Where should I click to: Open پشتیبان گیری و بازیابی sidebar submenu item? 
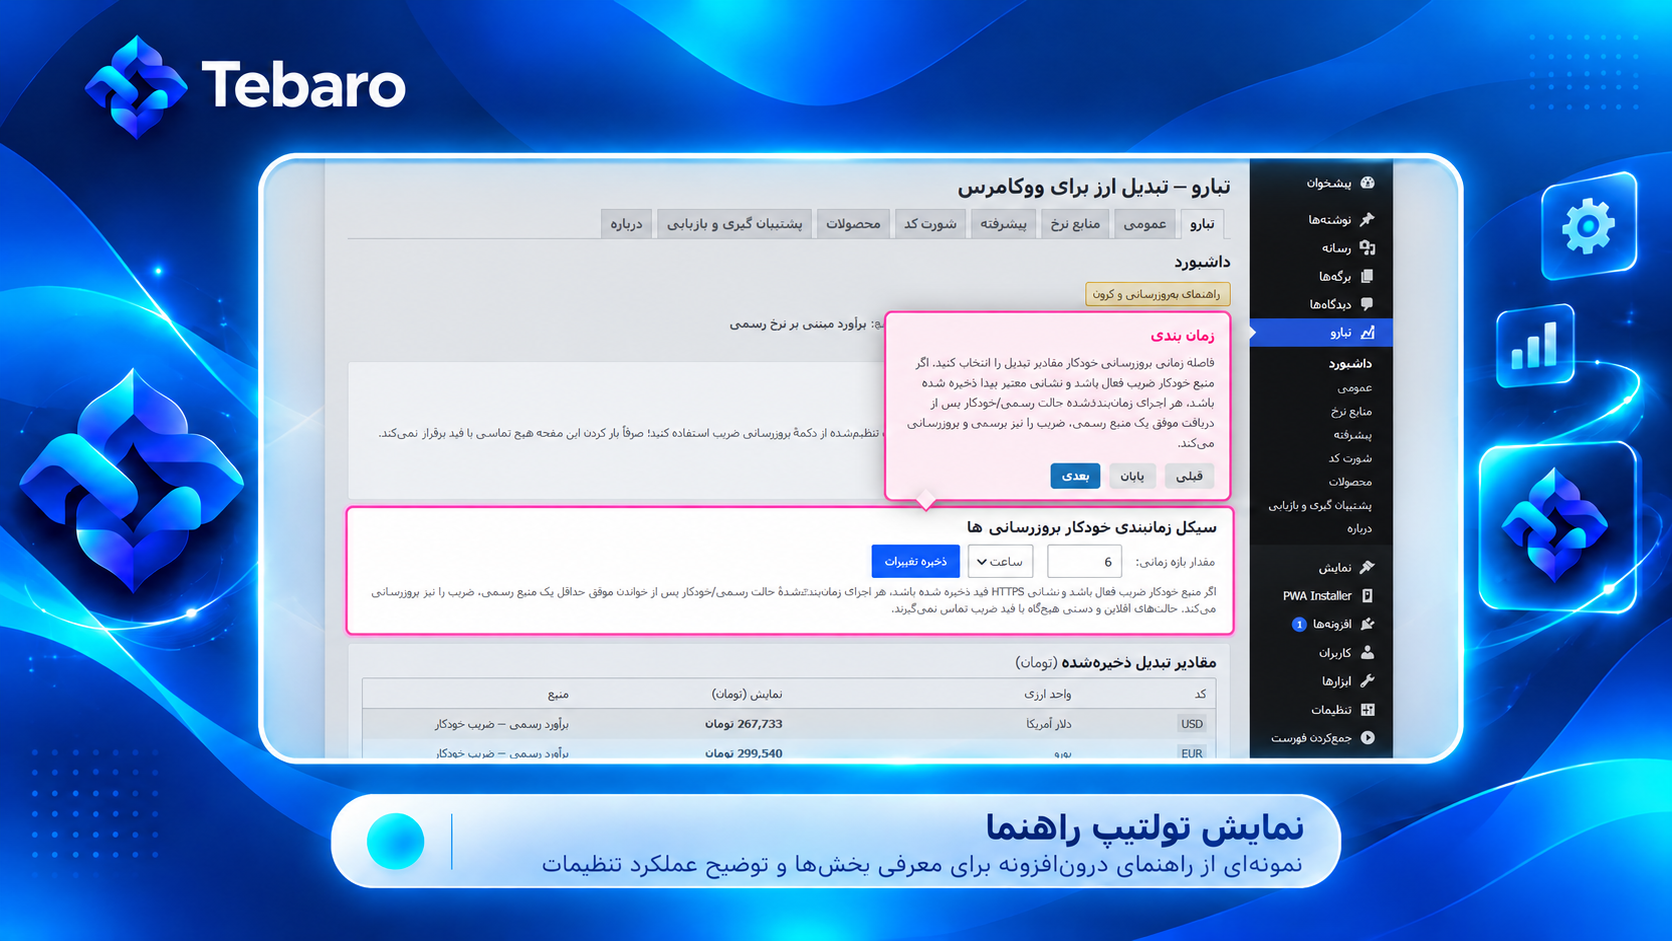point(1320,505)
